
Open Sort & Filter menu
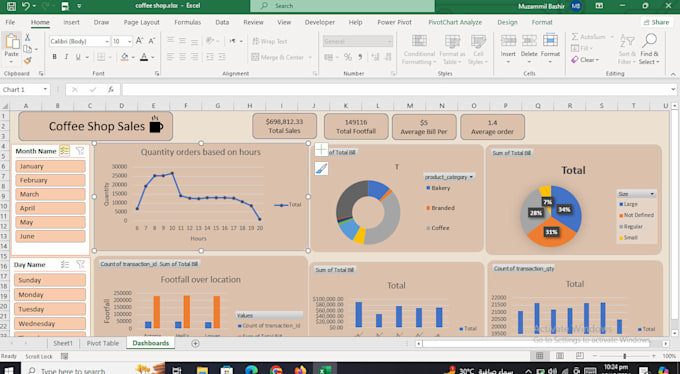coord(627,49)
